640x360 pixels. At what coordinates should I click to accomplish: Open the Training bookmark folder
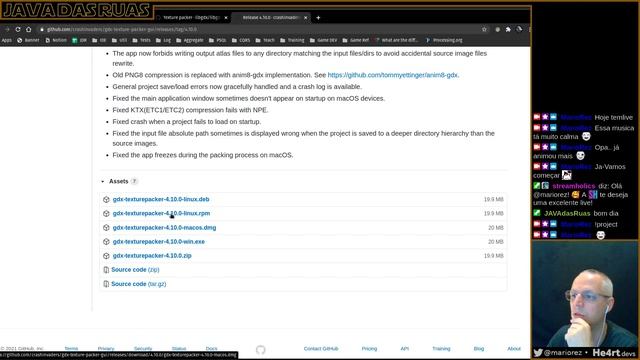pos(292,40)
